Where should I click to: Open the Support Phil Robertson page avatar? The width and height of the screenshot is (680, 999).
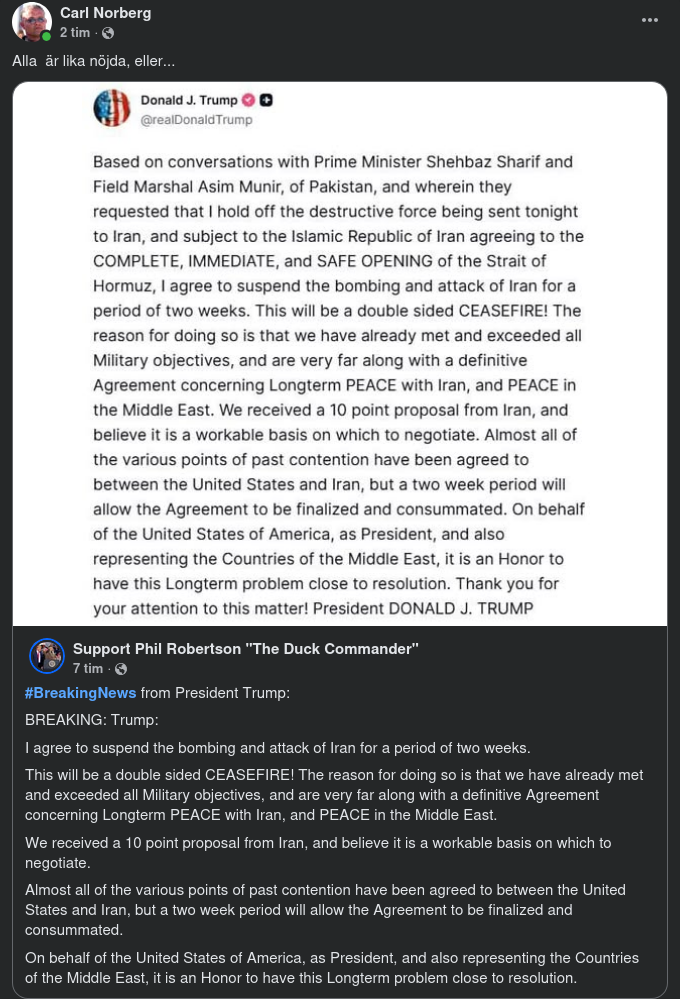click(47, 656)
